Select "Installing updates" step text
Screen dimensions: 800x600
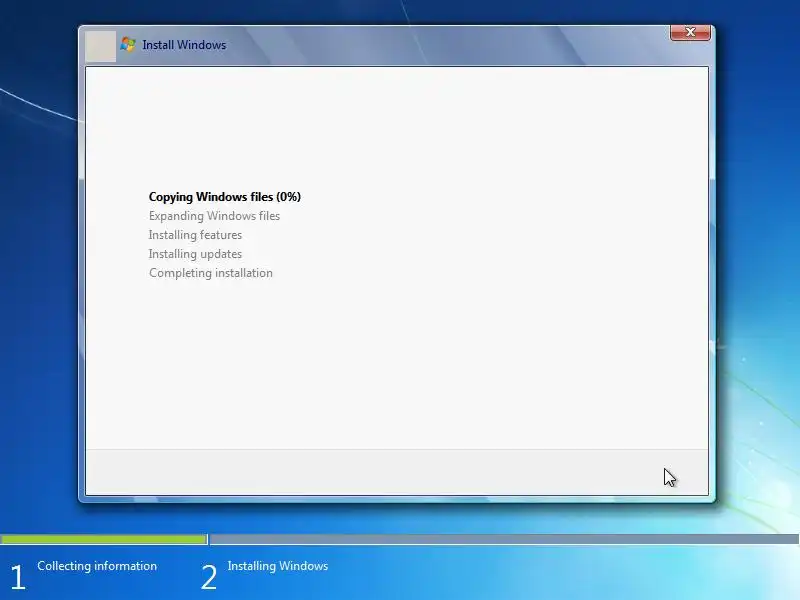[195, 254]
